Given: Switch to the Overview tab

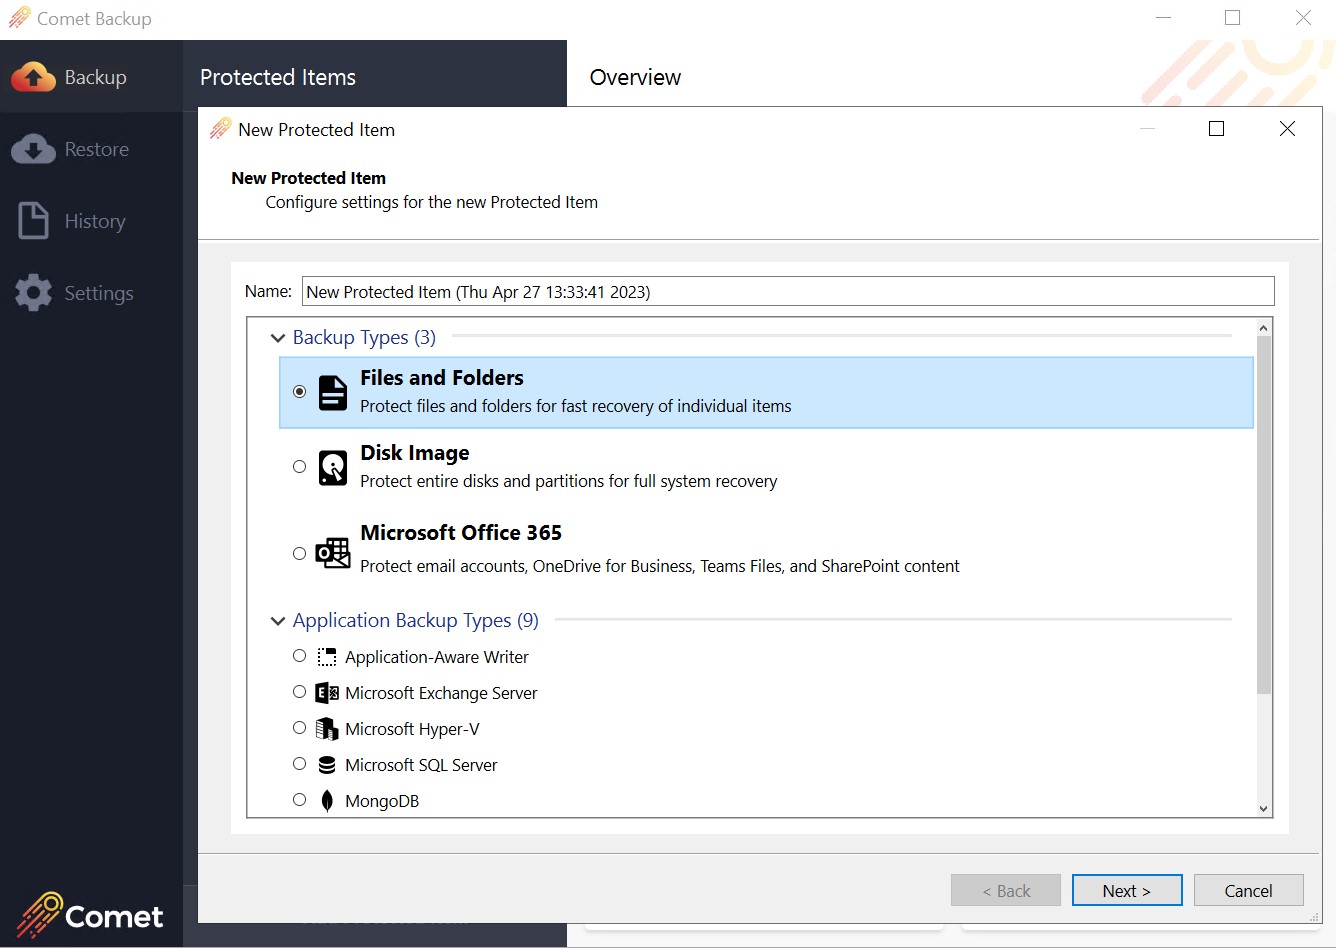Looking at the screenshot, I should pos(635,77).
